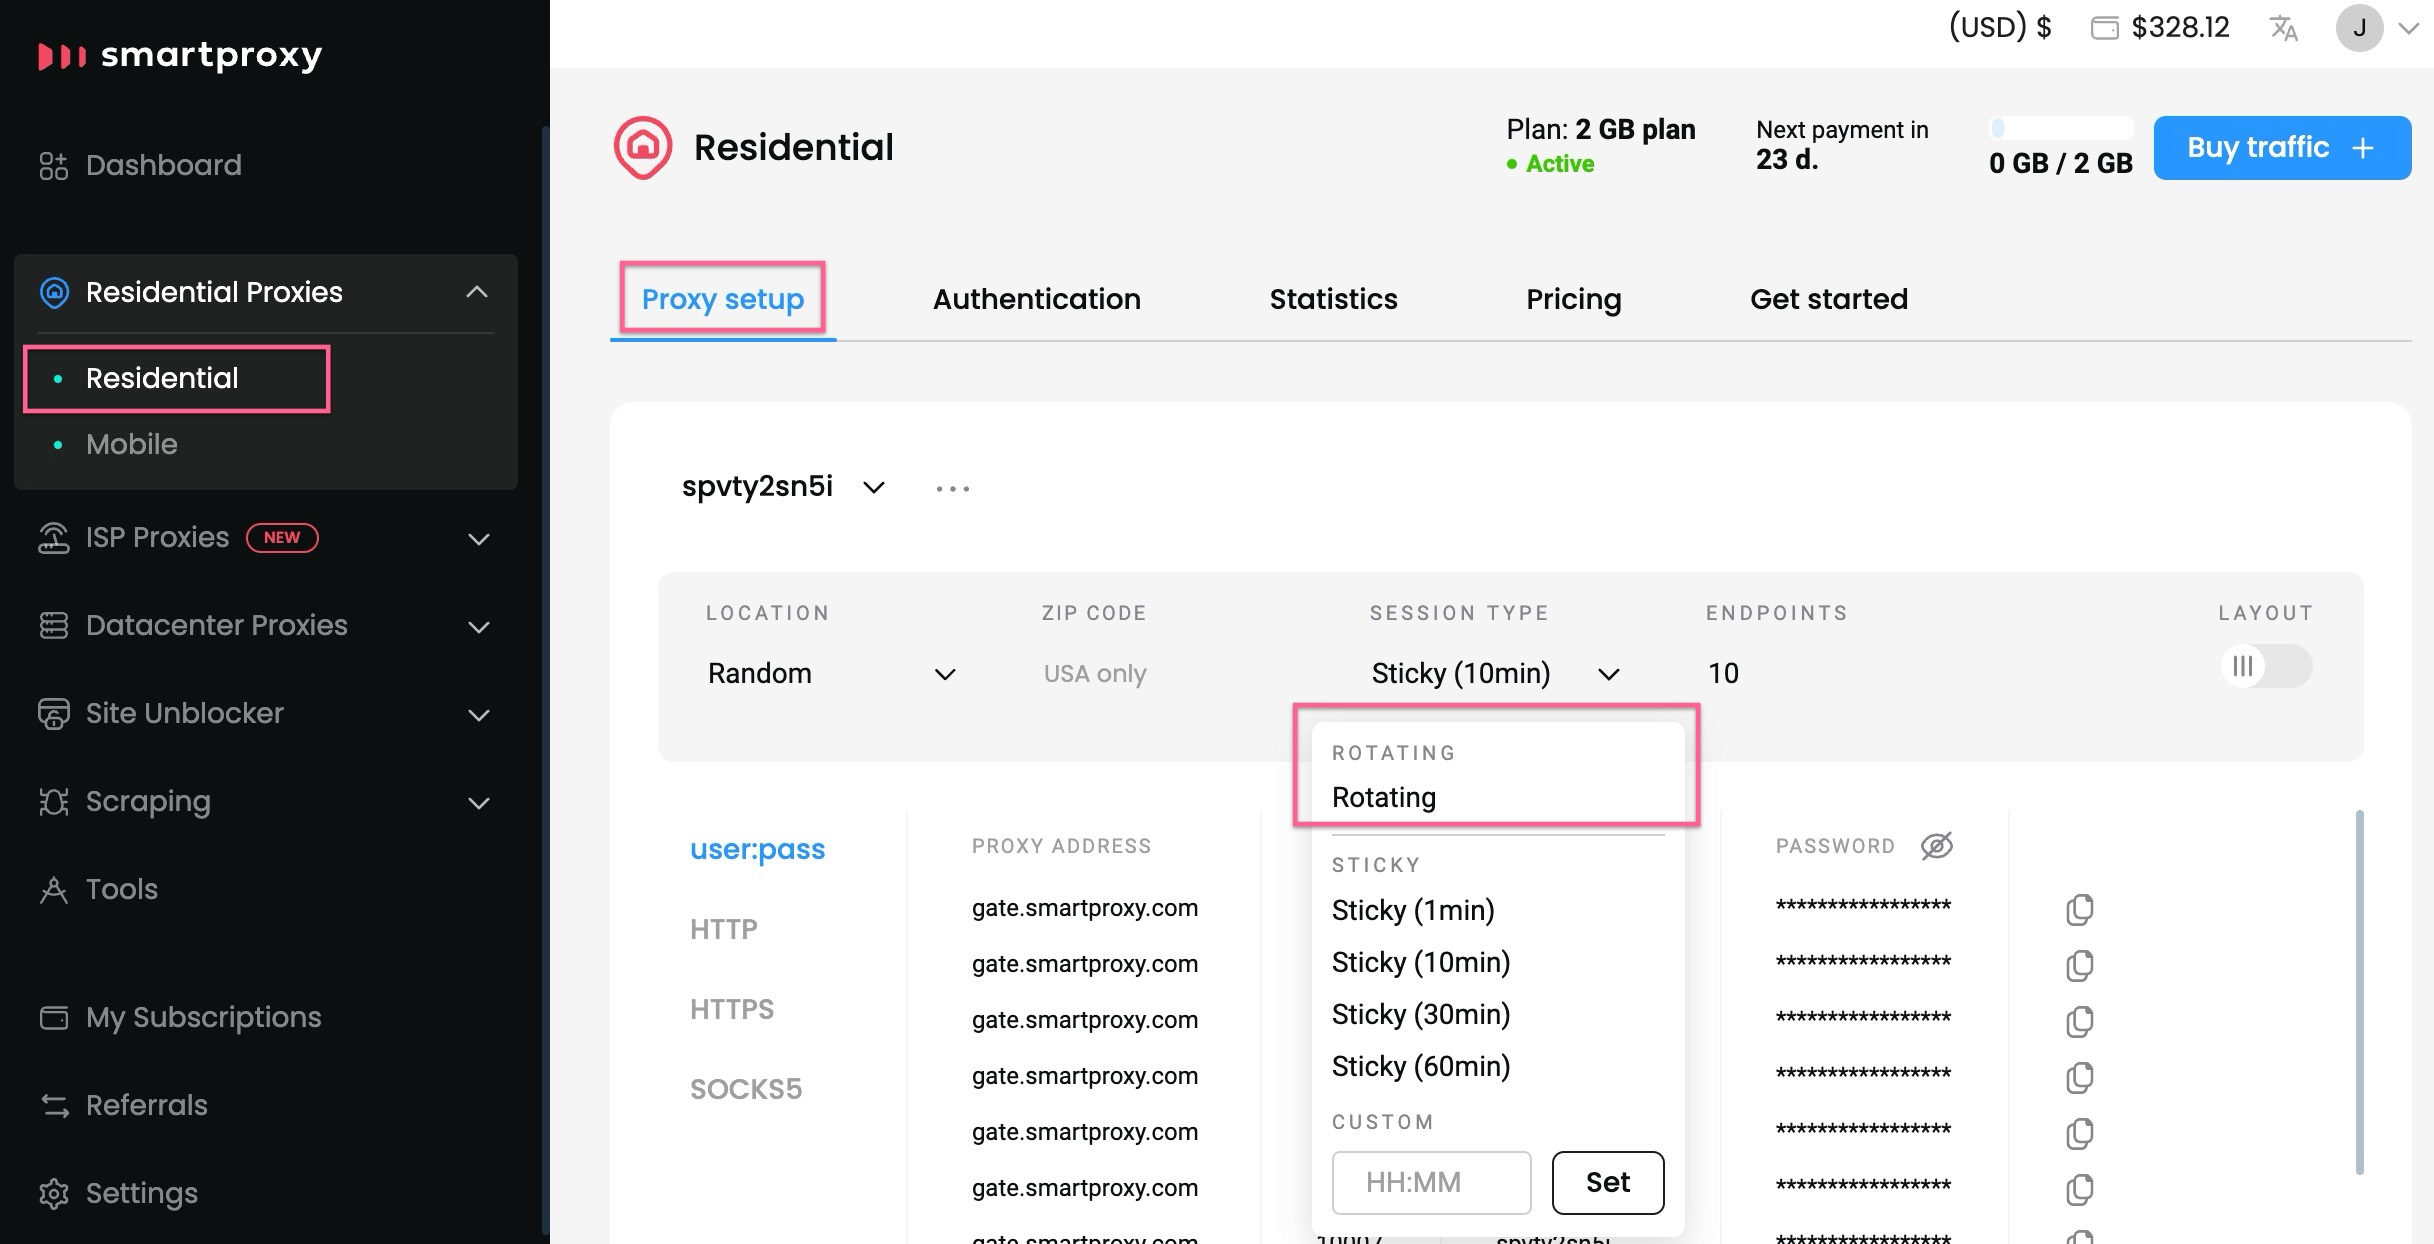Expand the Site Unblocker section
The width and height of the screenshot is (2434, 1244).
[479, 715]
